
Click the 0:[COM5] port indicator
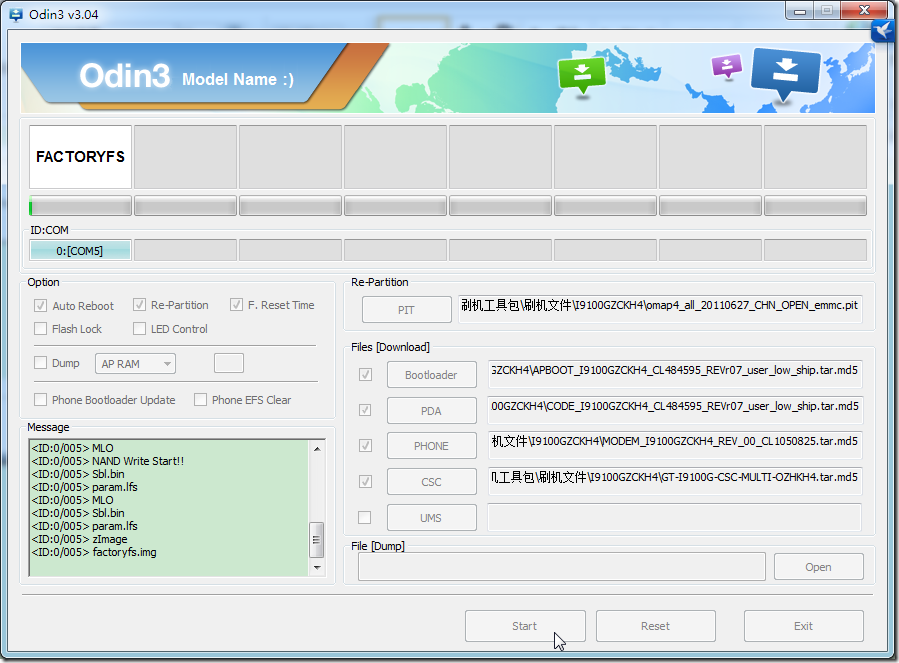coord(80,251)
